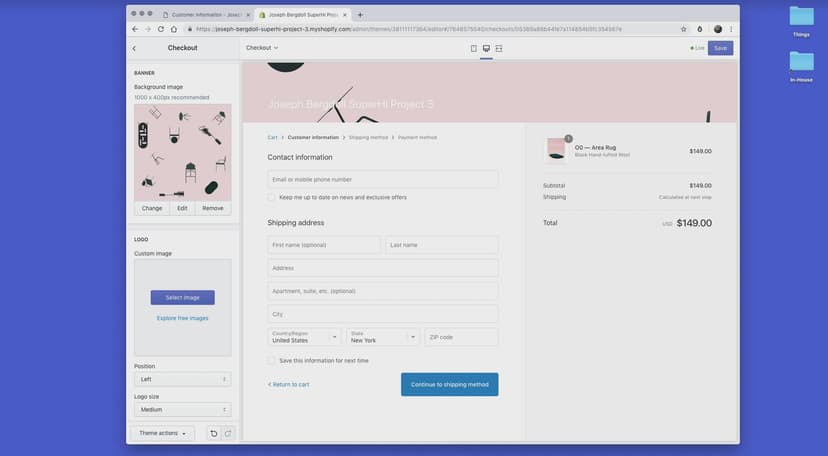Check 'Keep me up to date' checkbox

point(272,198)
